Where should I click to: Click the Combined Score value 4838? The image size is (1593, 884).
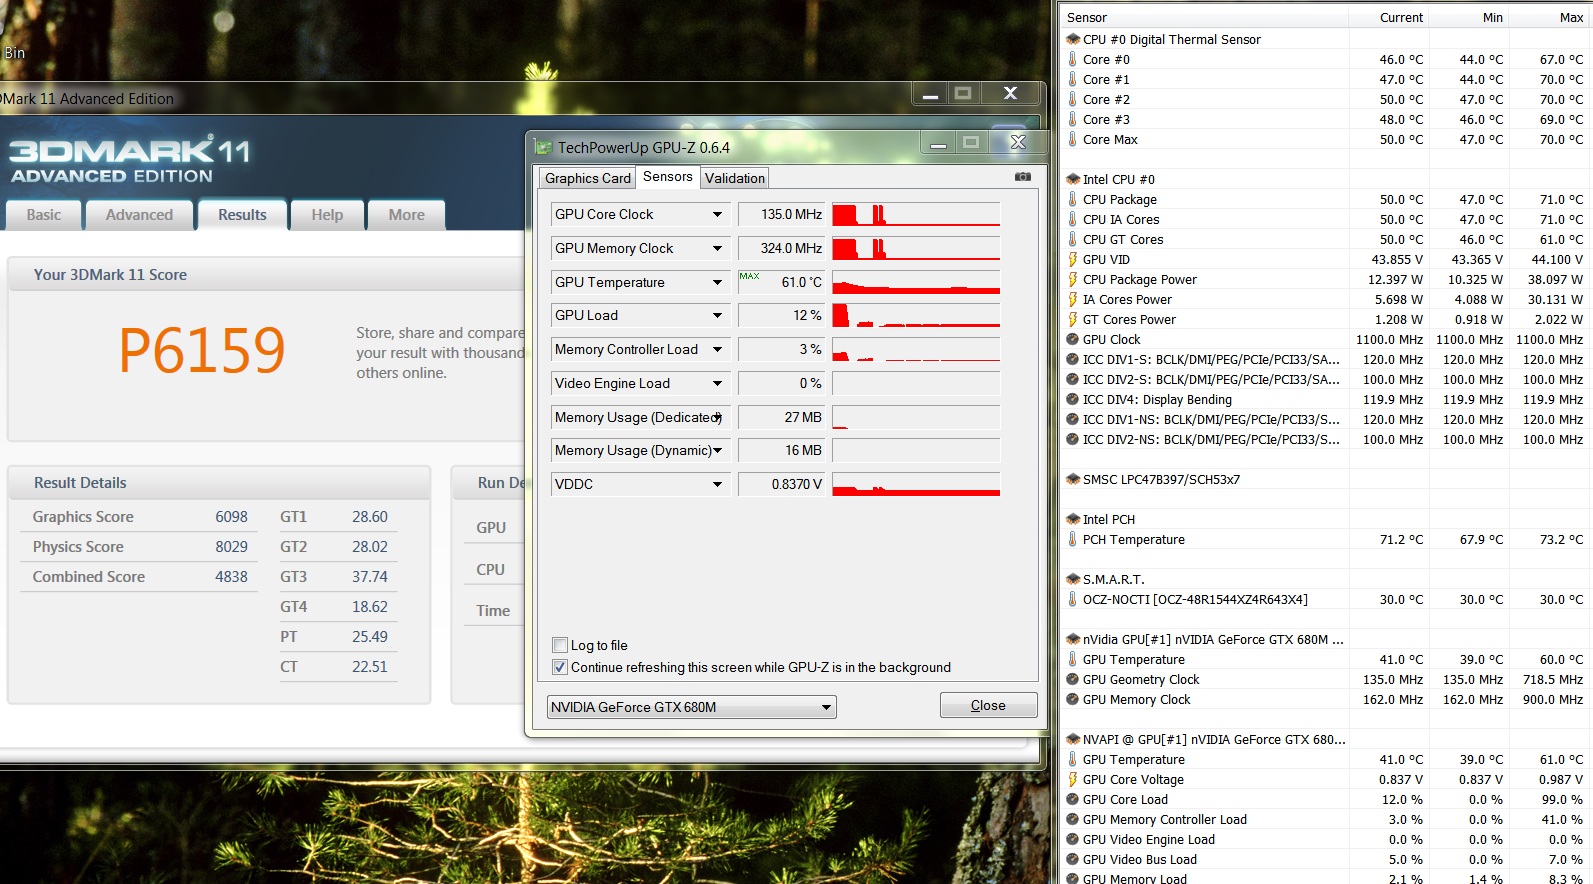[x=231, y=577]
